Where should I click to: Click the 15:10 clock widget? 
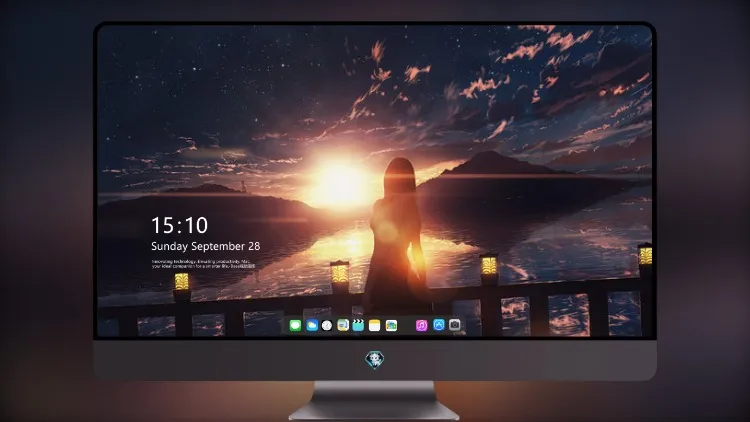(x=179, y=225)
